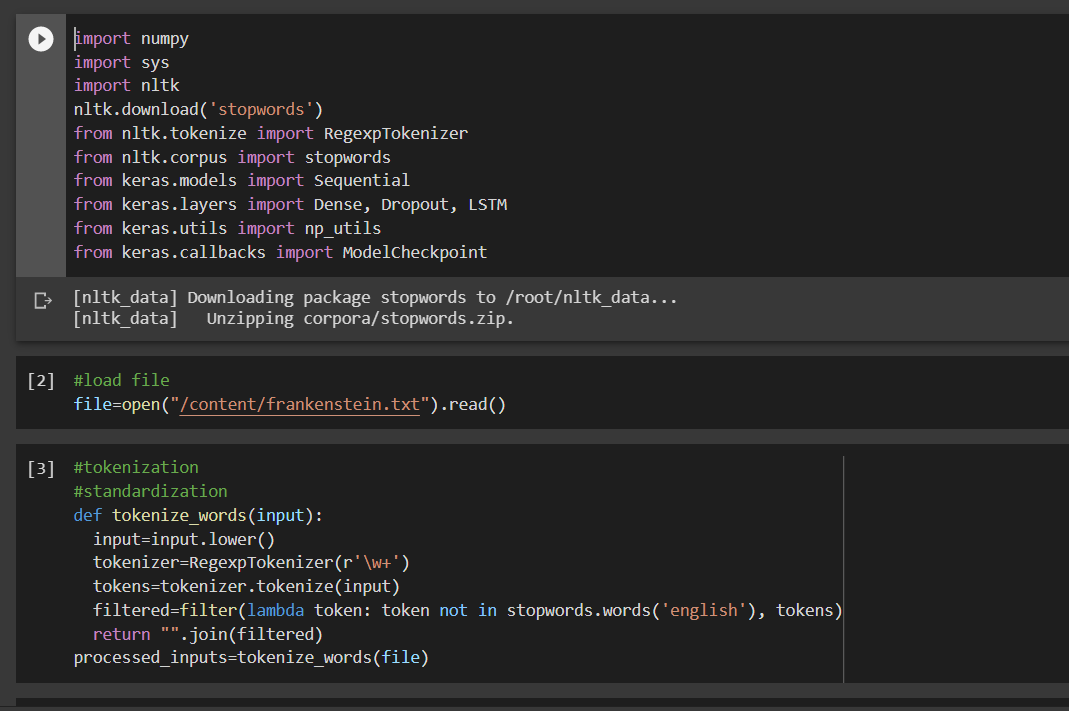Click the '#standardization' comment
The image size is (1069, 711).
click(x=151, y=491)
